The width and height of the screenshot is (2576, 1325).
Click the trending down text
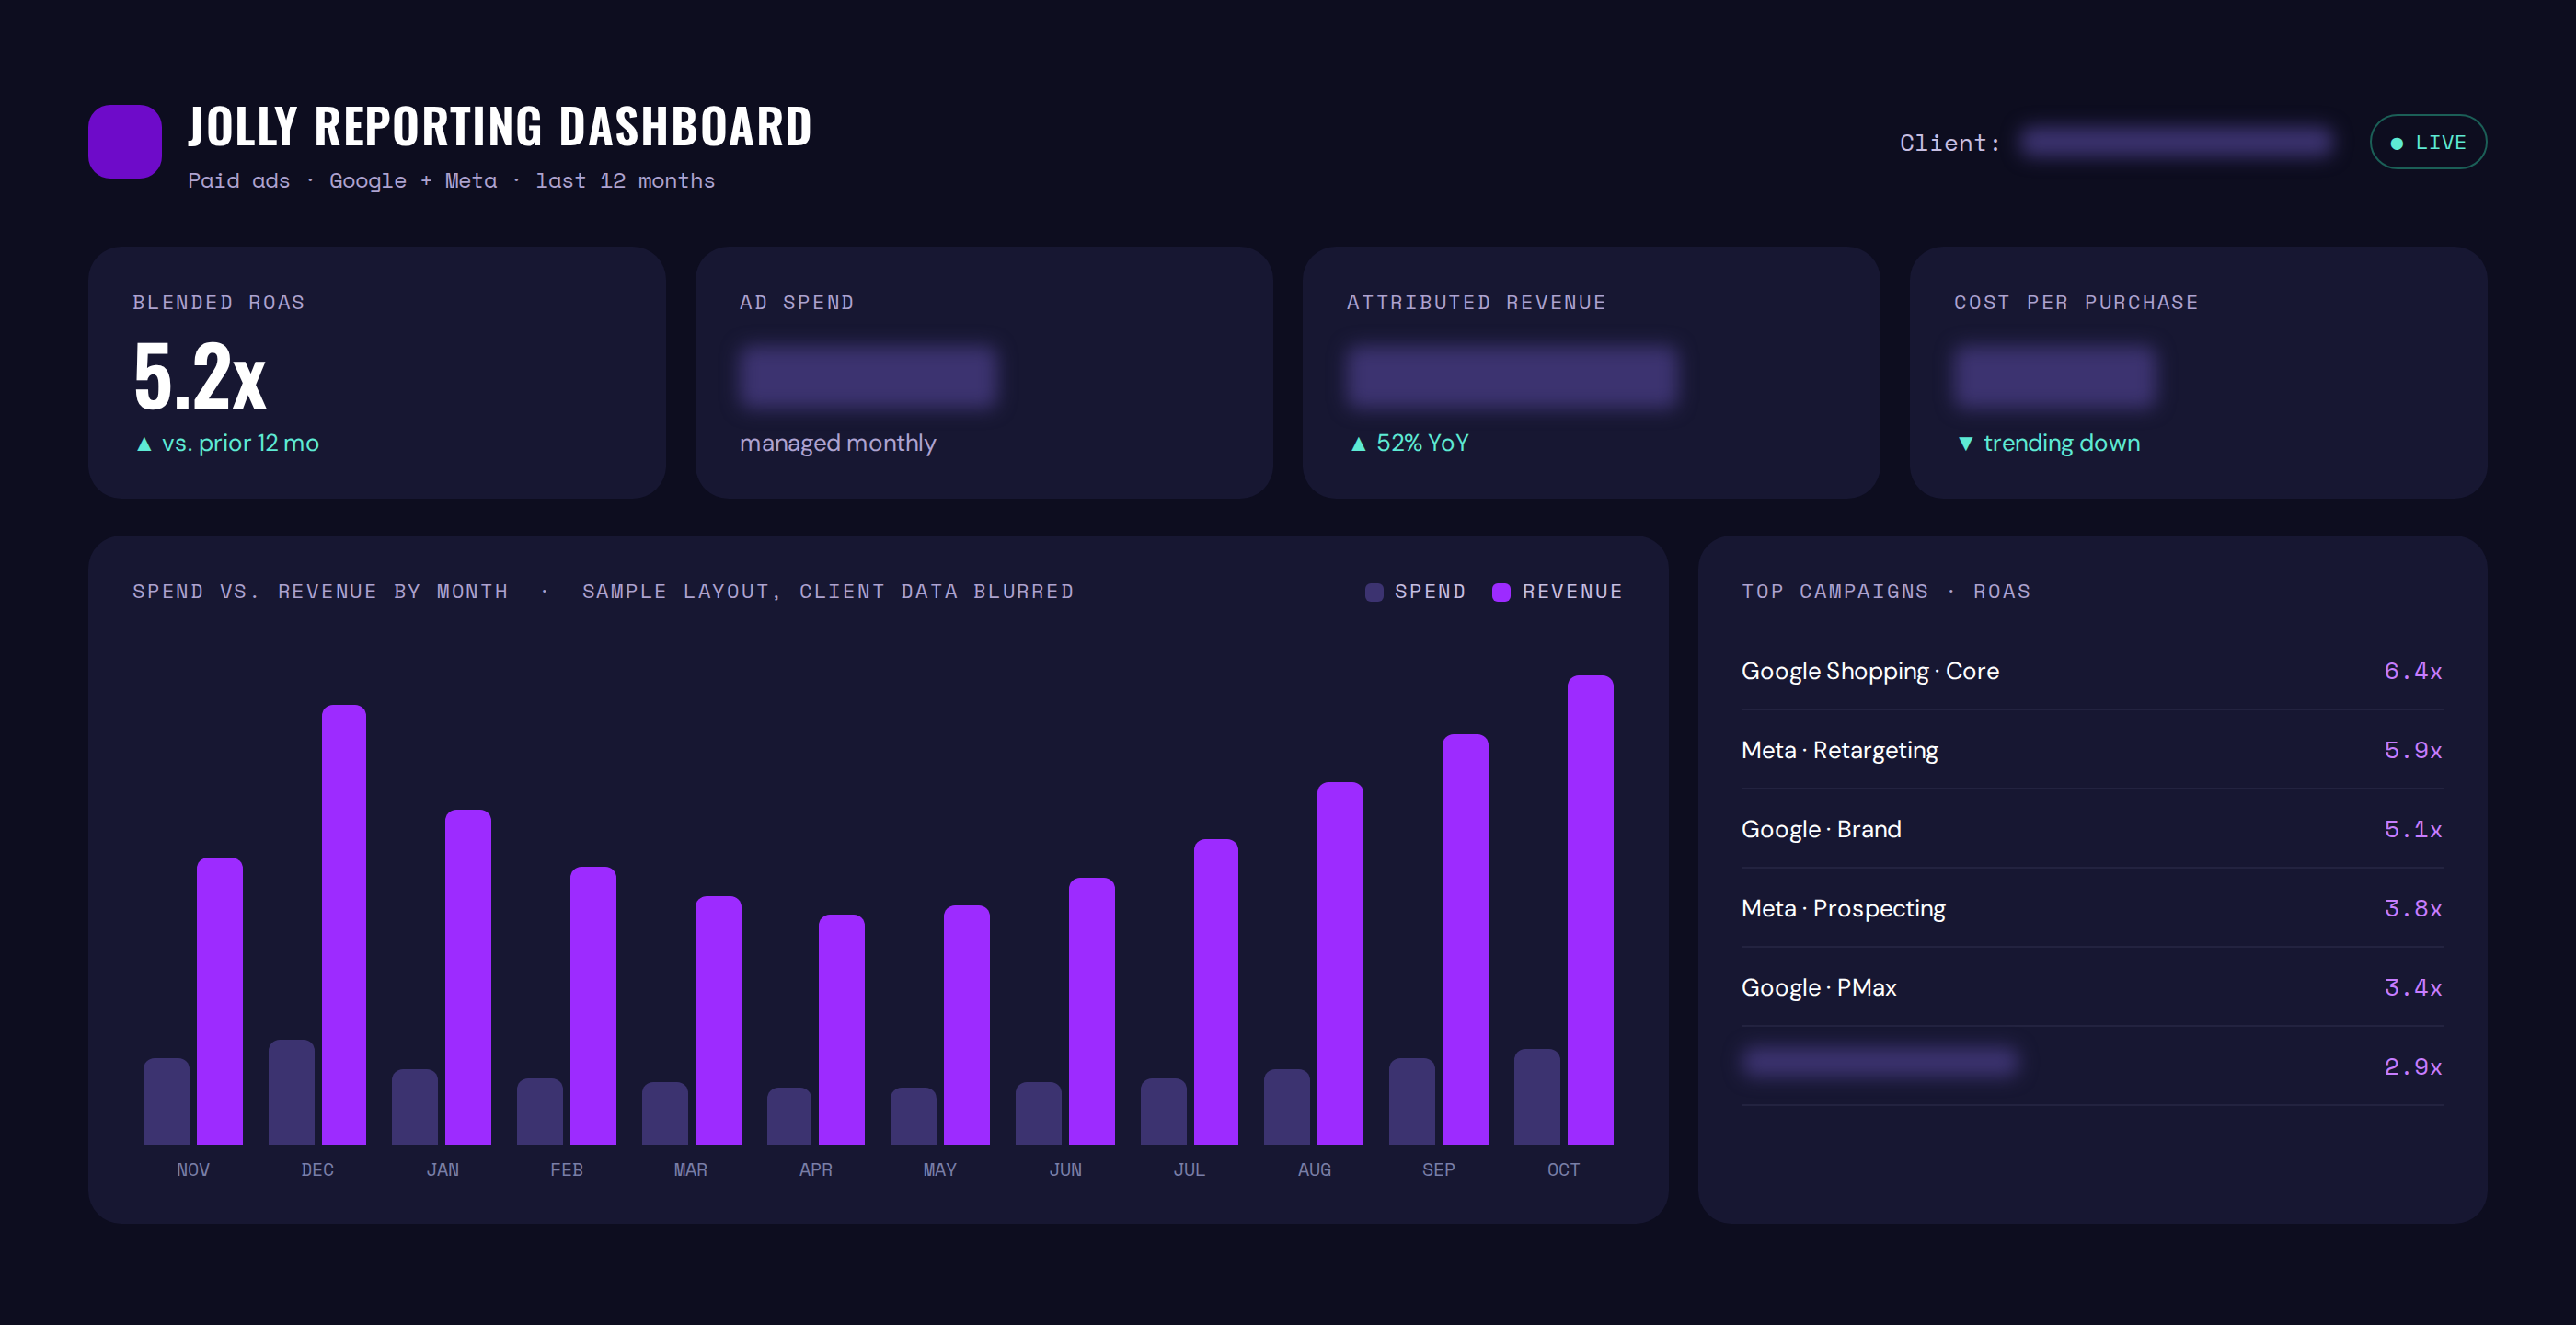[2061, 443]
